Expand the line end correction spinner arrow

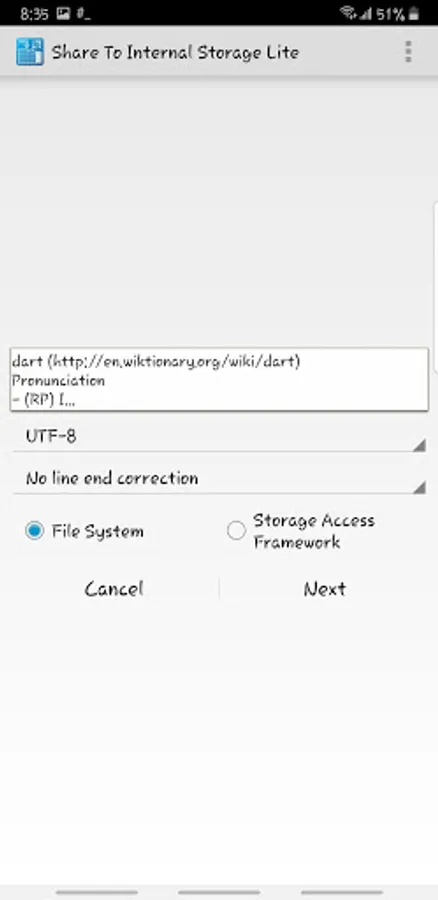pos(419,487)
